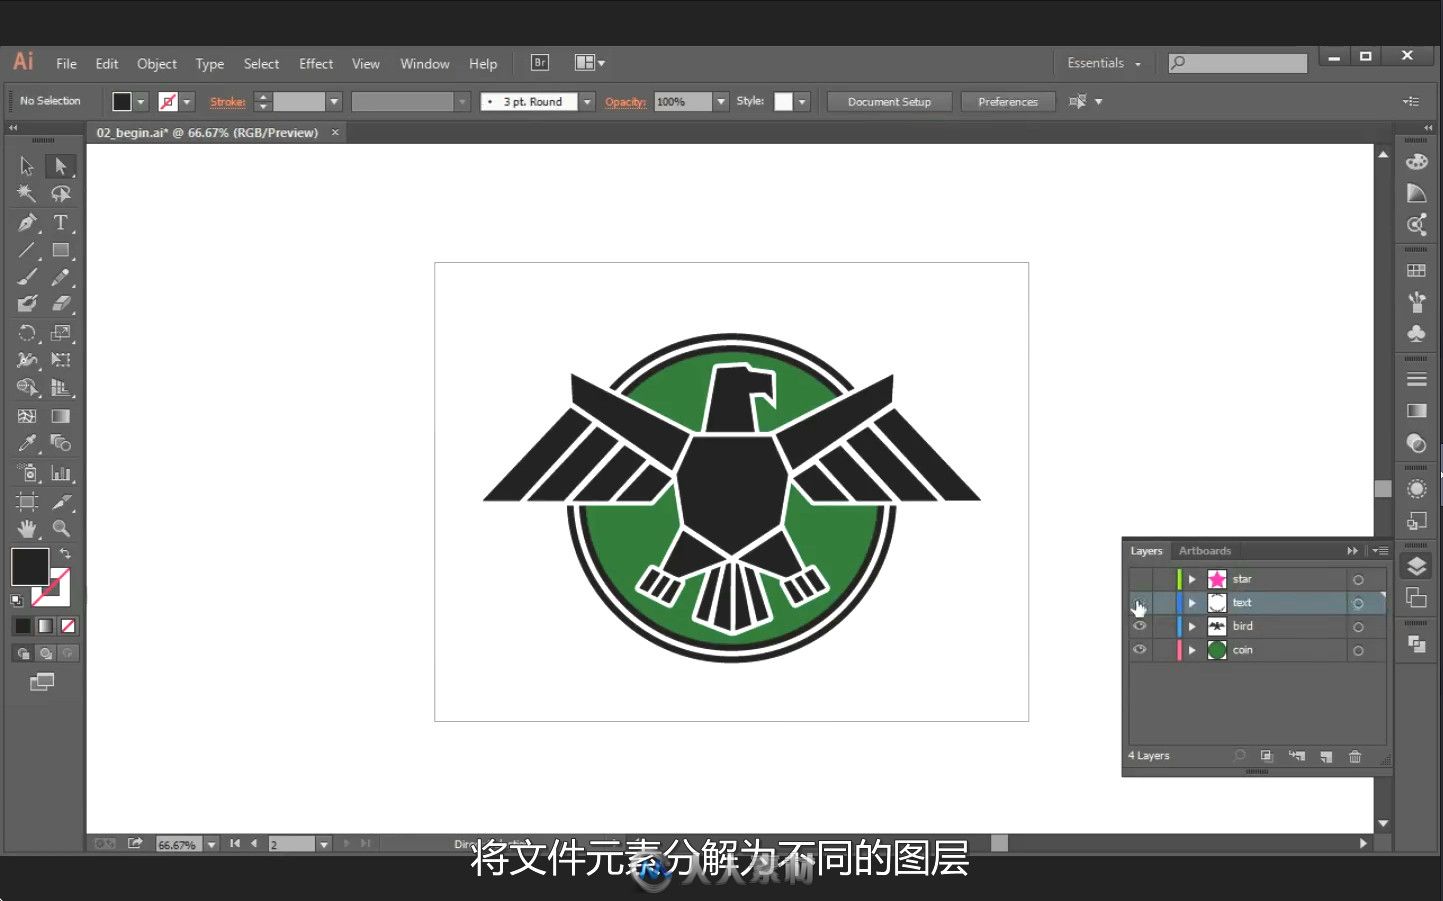The height and width of the screenshot is (901, 1443).
Task: Open the File menu
Action: [66, 64]
